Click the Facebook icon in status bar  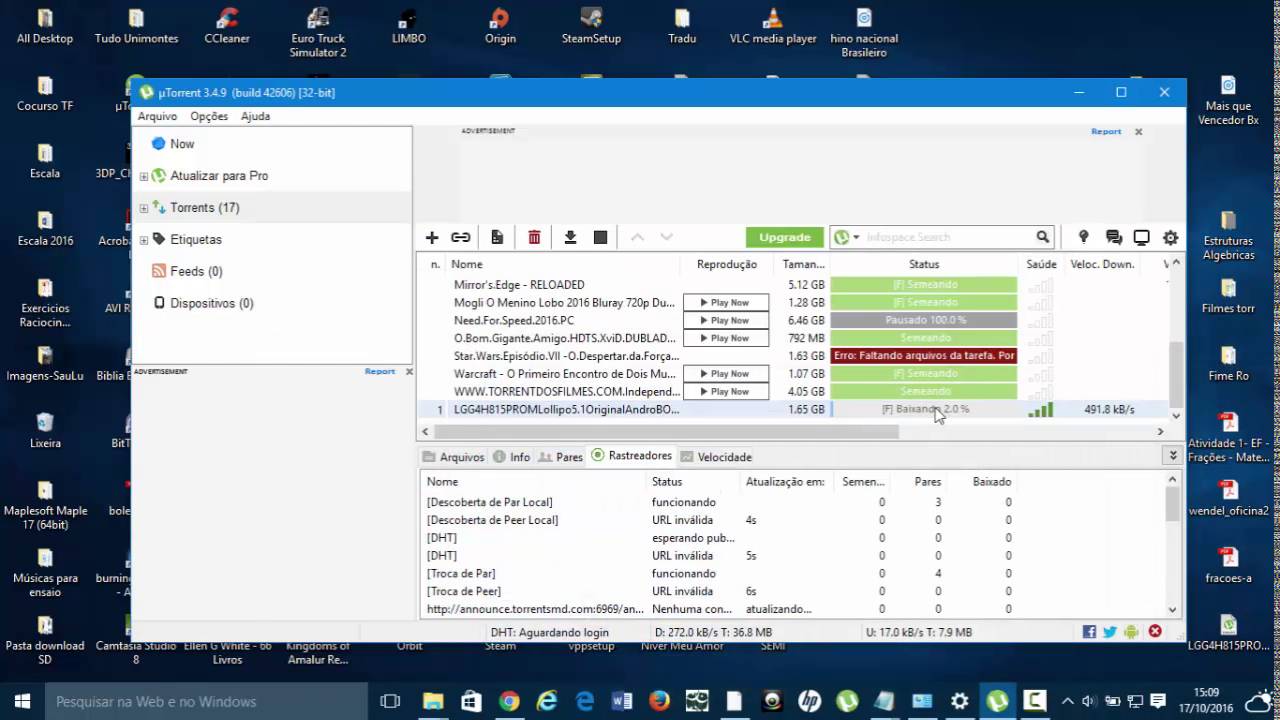(x=1089, y=632)
